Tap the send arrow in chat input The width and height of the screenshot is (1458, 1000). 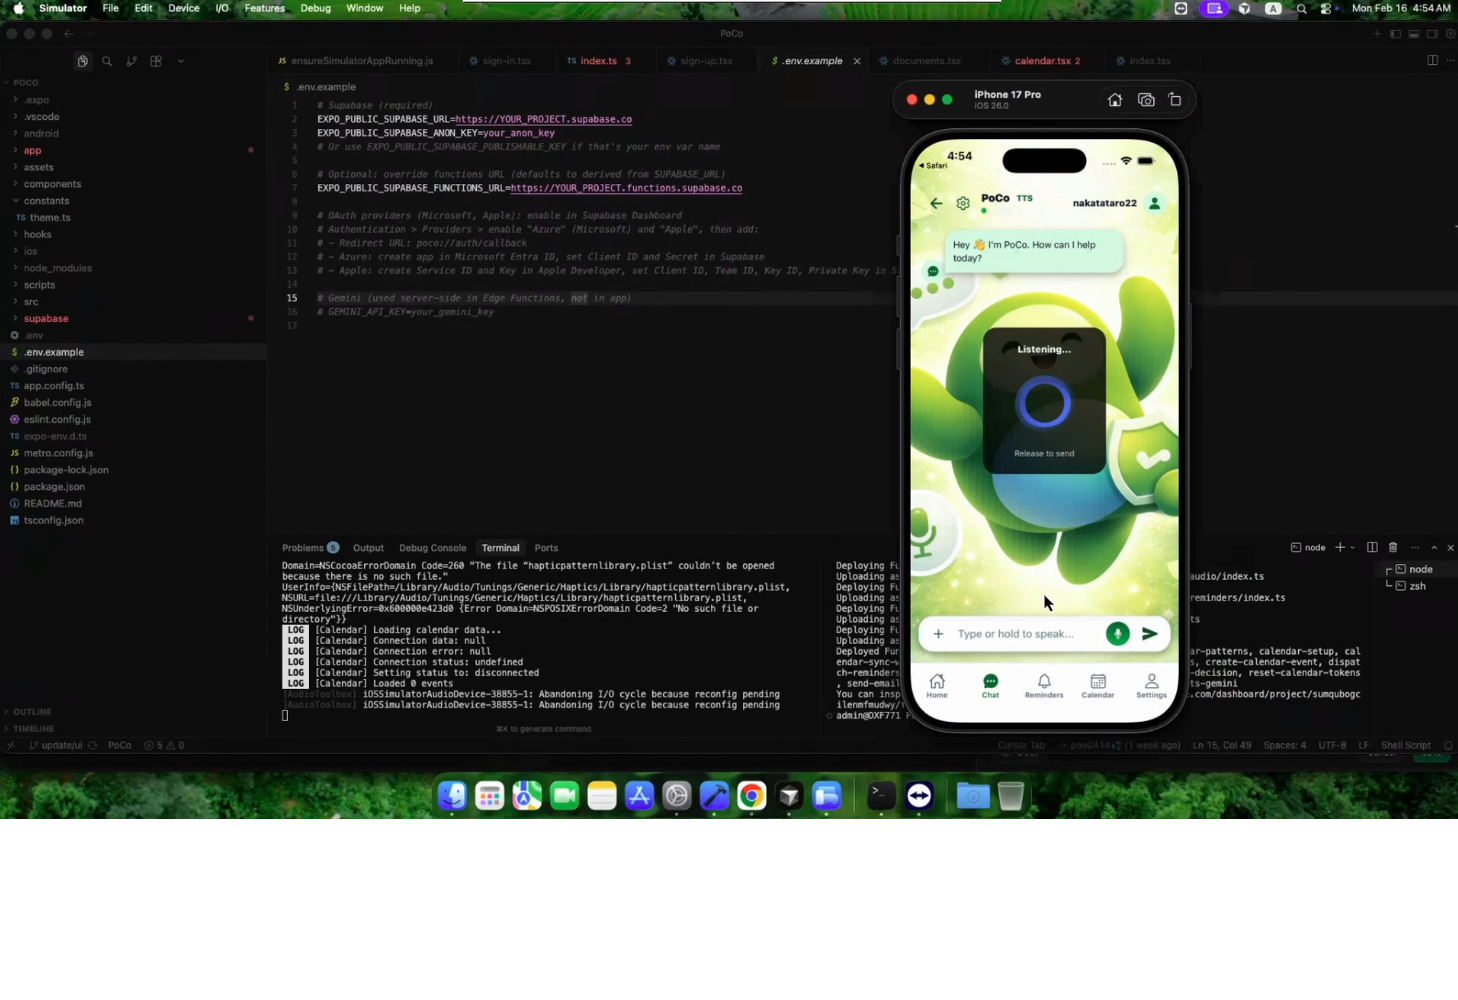(x=1150, y=634)
